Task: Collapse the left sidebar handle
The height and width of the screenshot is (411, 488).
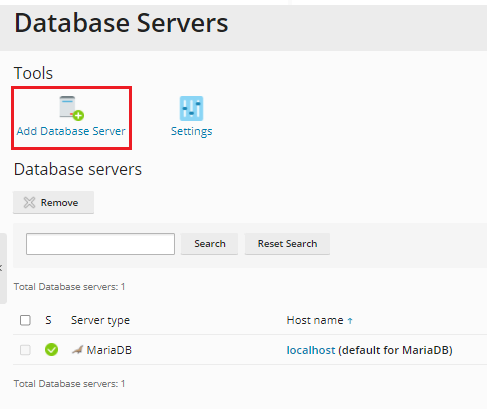Action: 3,268
